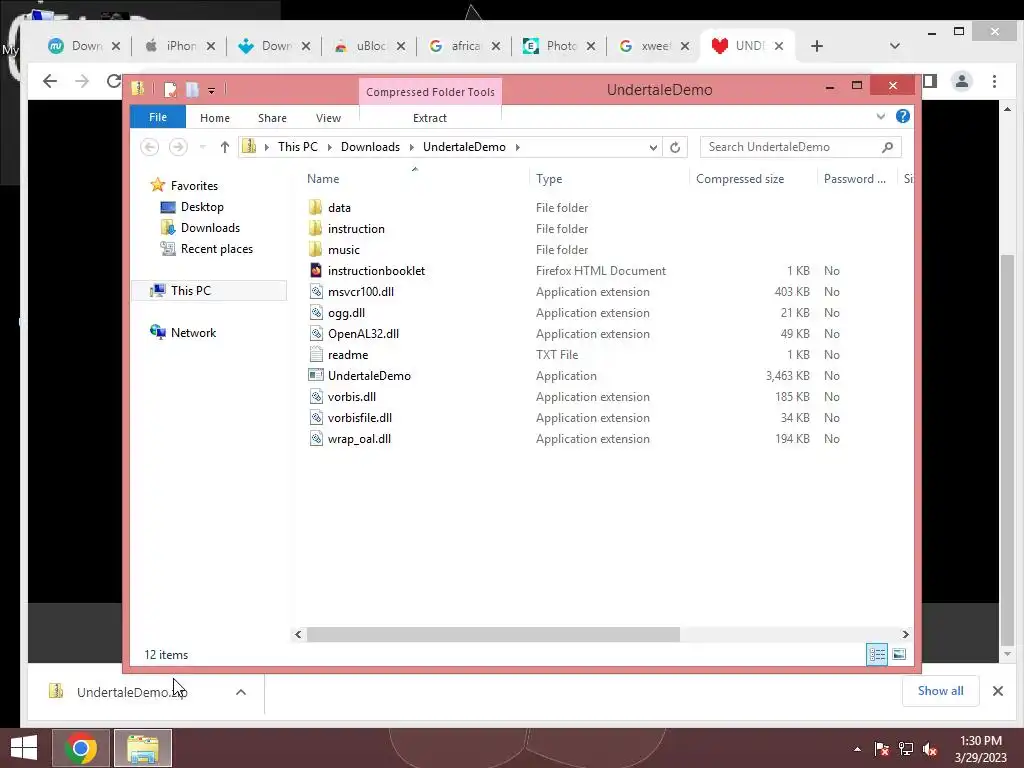1024x768 pixels.
Task: Switch to Details view layout icon
Action: pos(877,654)
